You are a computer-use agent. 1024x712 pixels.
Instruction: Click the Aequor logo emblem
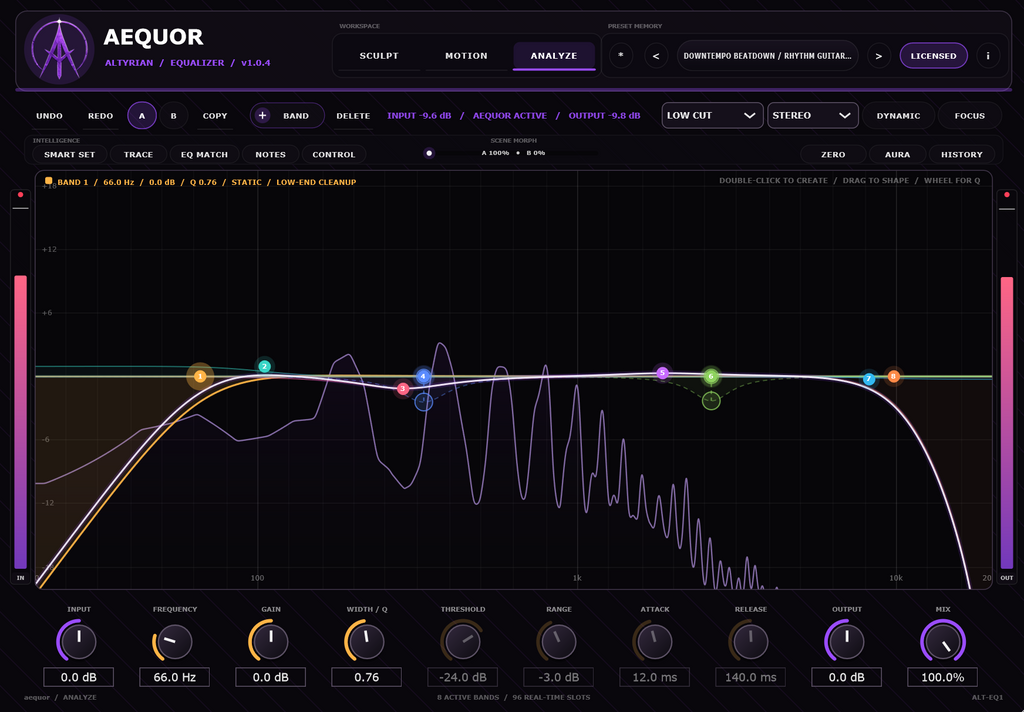[x=59, y=50]
